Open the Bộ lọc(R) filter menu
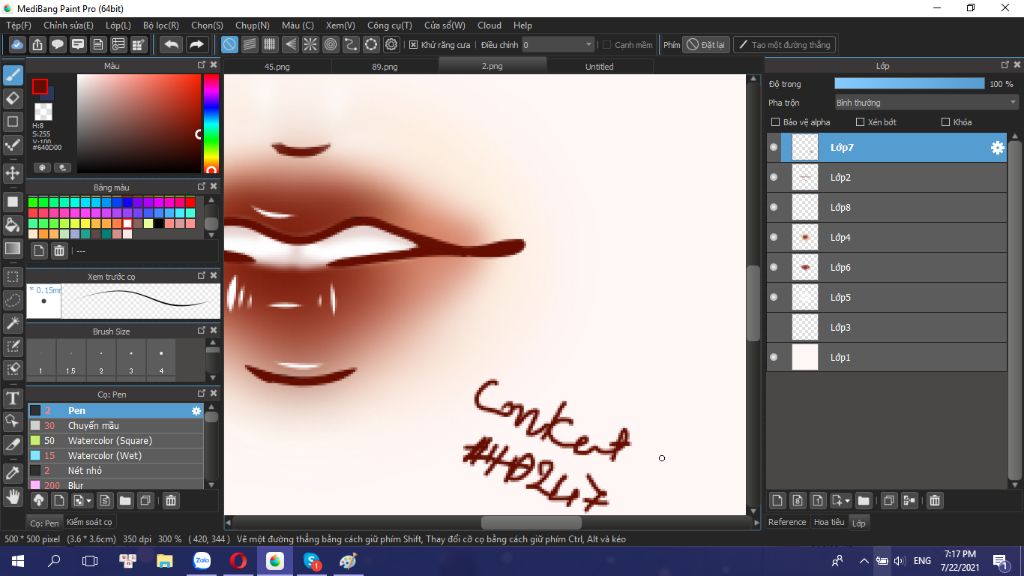This screenshot has width=1024, height=576. [x=161, y=25]
